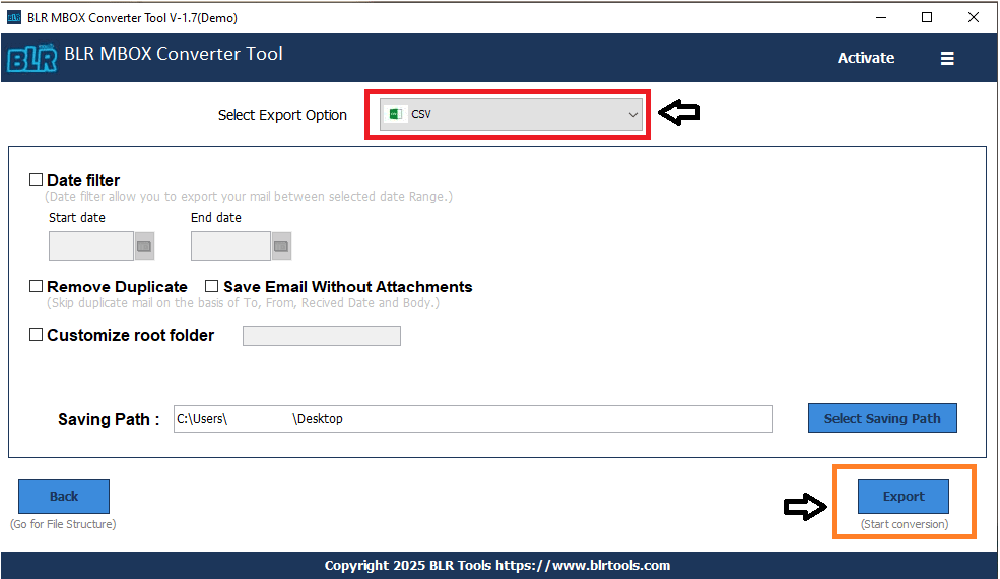This screenshot has width=1000, height=579.
Task: Click the BLR logo in the header
Action: point(32,57)
